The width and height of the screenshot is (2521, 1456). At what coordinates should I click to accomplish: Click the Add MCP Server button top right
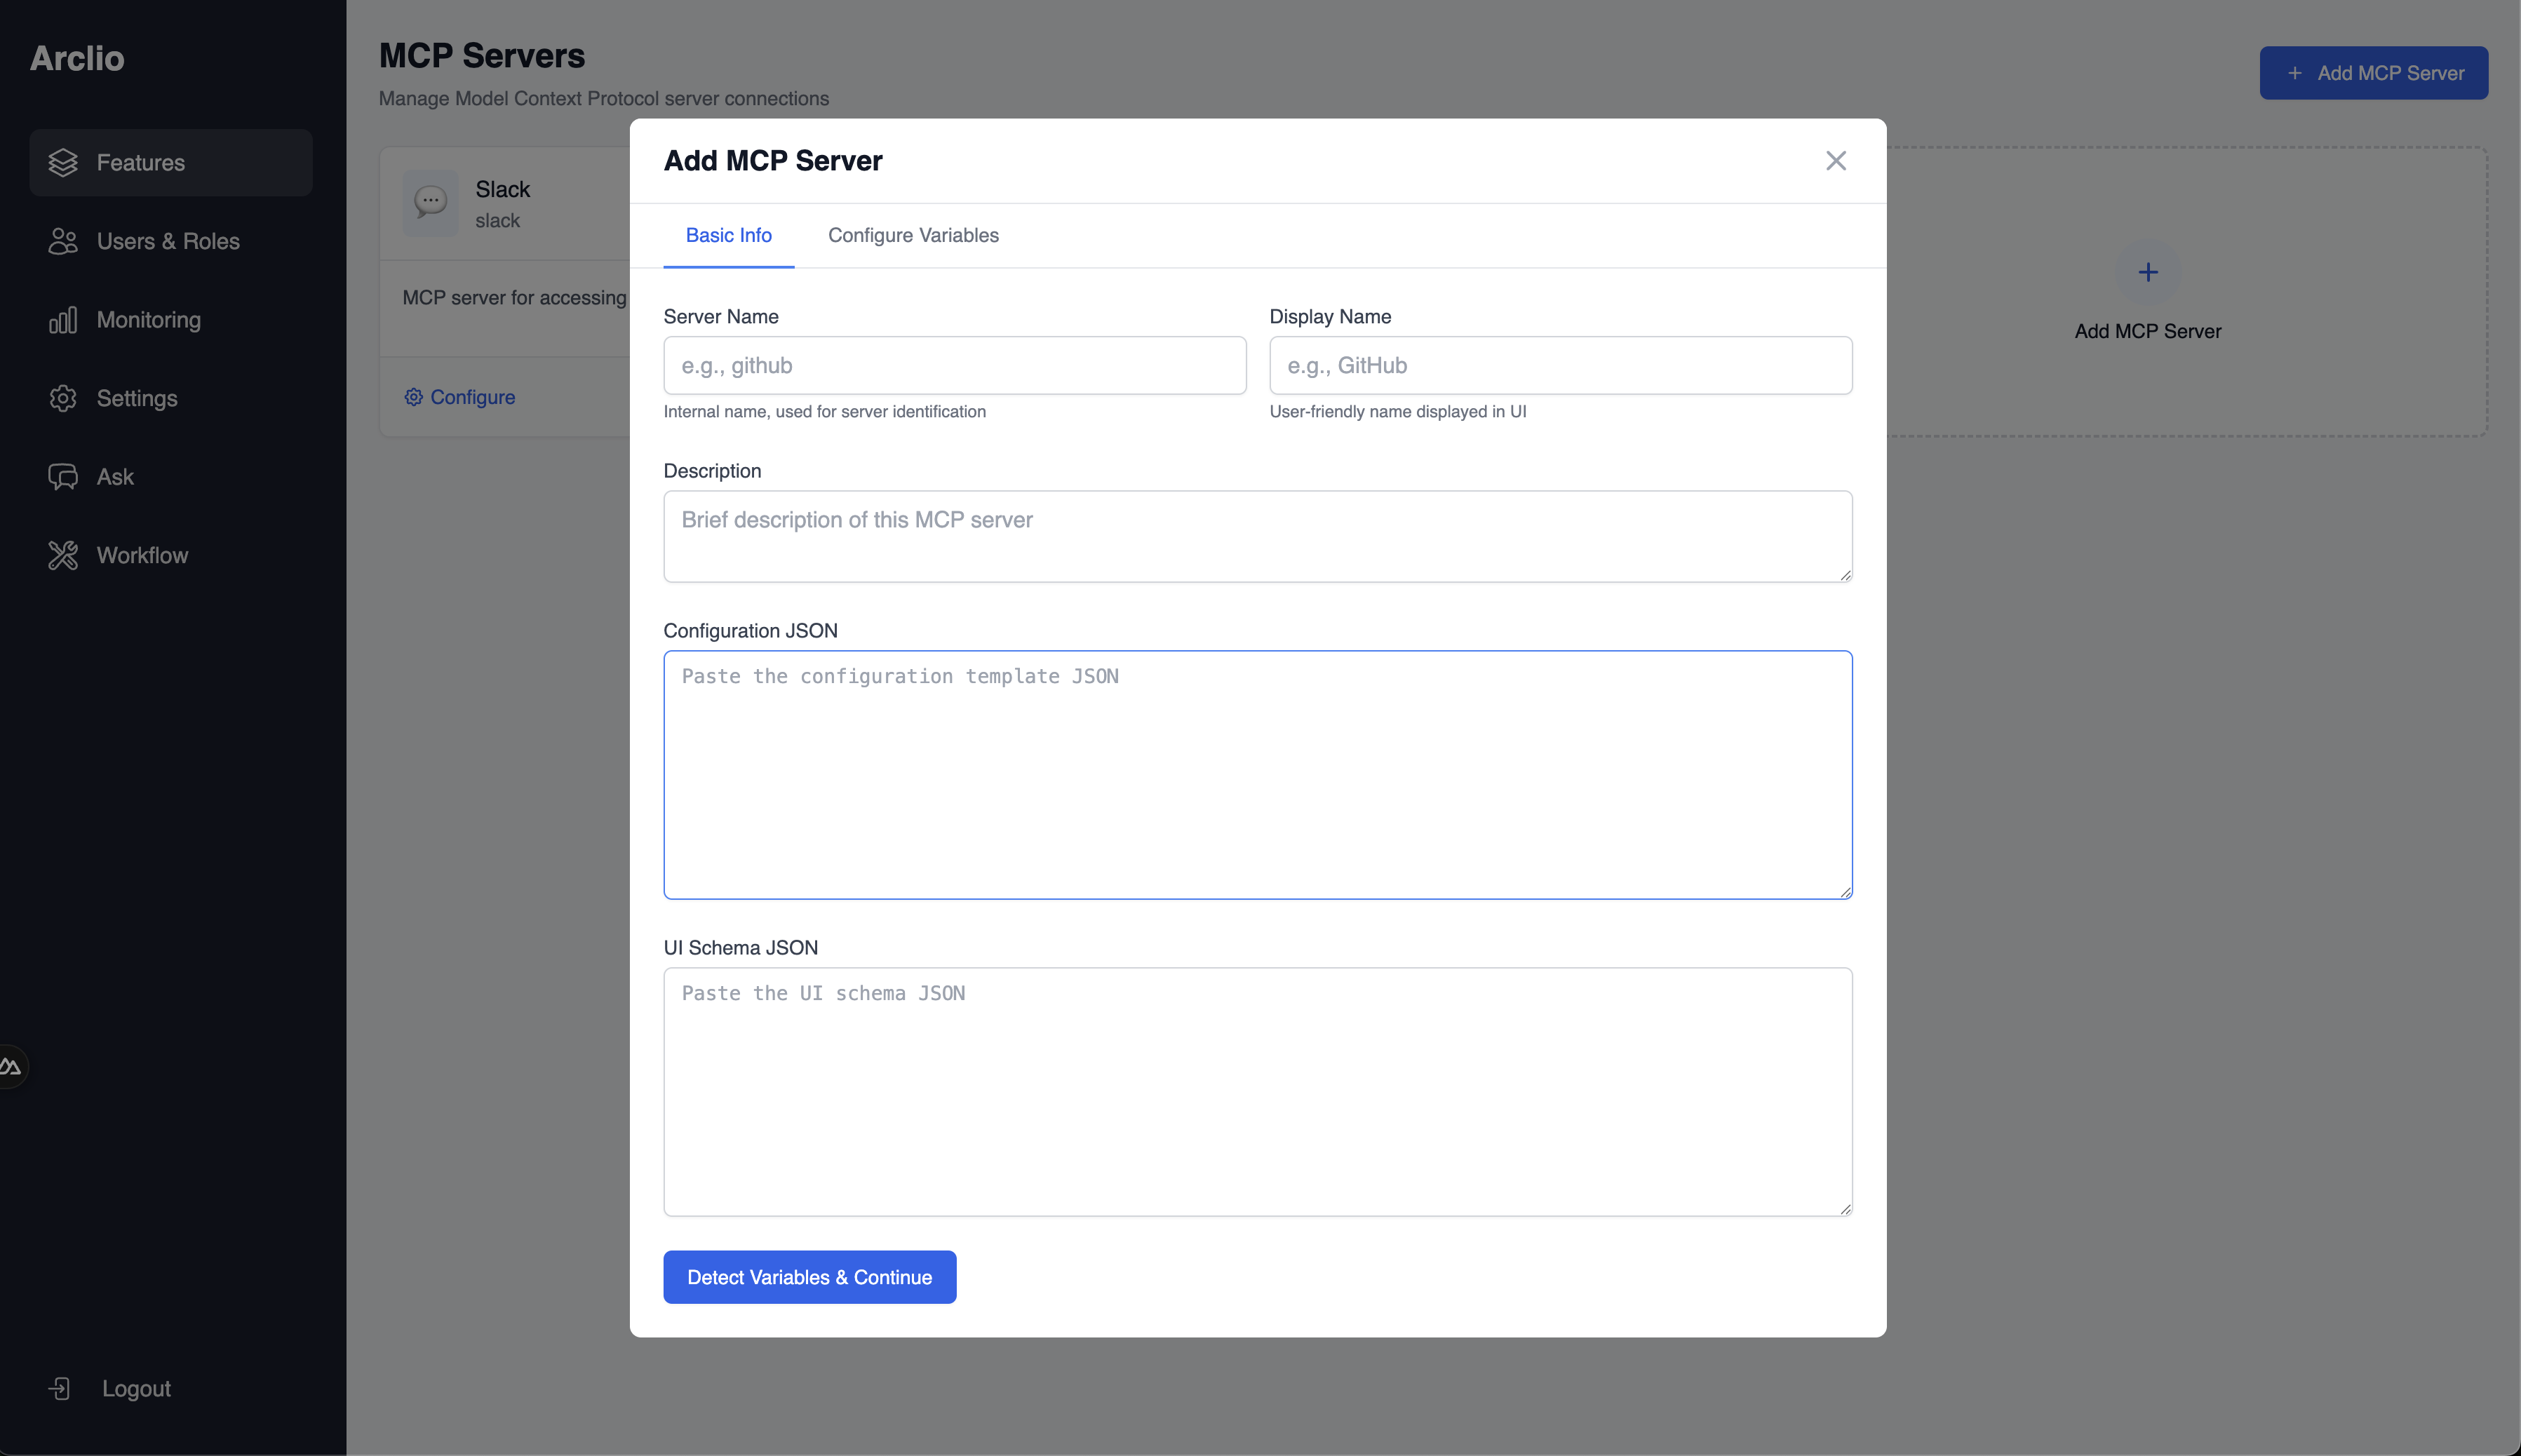2372,72
